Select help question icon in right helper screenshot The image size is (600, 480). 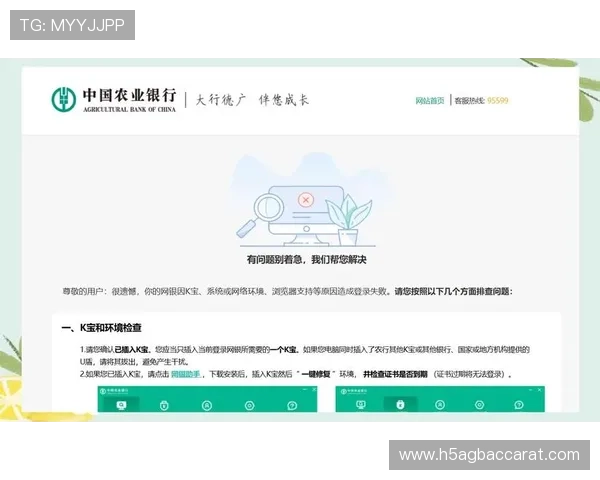(519, 405)
